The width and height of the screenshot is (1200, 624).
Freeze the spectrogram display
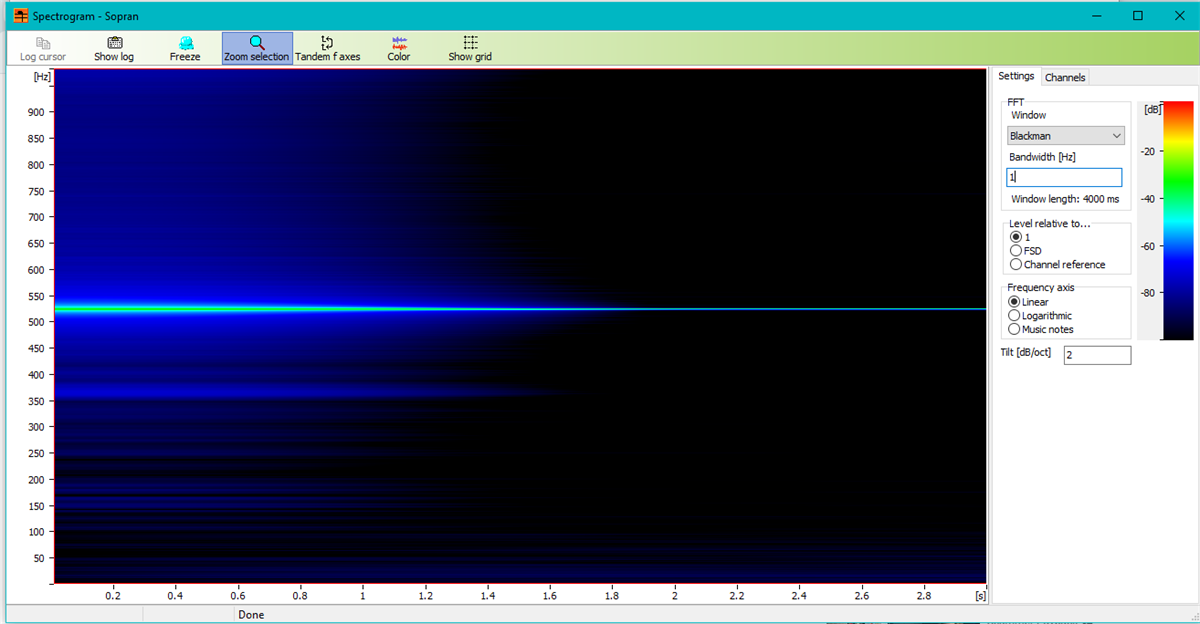185,48
